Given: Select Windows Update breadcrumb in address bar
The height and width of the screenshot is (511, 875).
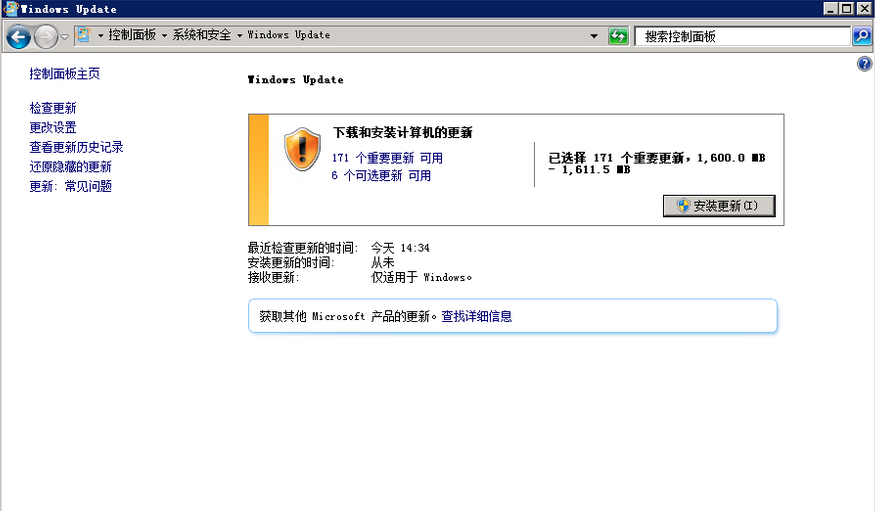Looking at the screenshot, I should pos(289,35).
